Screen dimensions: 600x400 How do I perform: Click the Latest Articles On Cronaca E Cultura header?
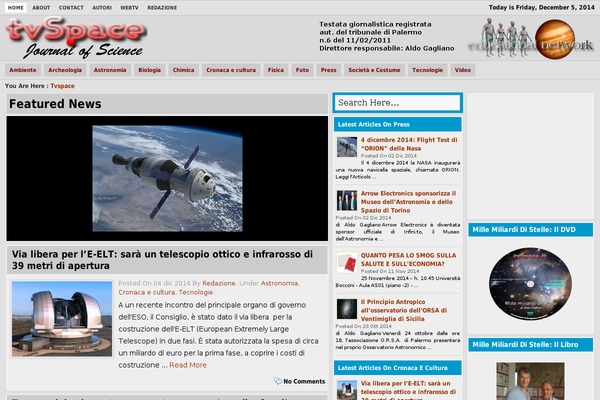[398, 368]
